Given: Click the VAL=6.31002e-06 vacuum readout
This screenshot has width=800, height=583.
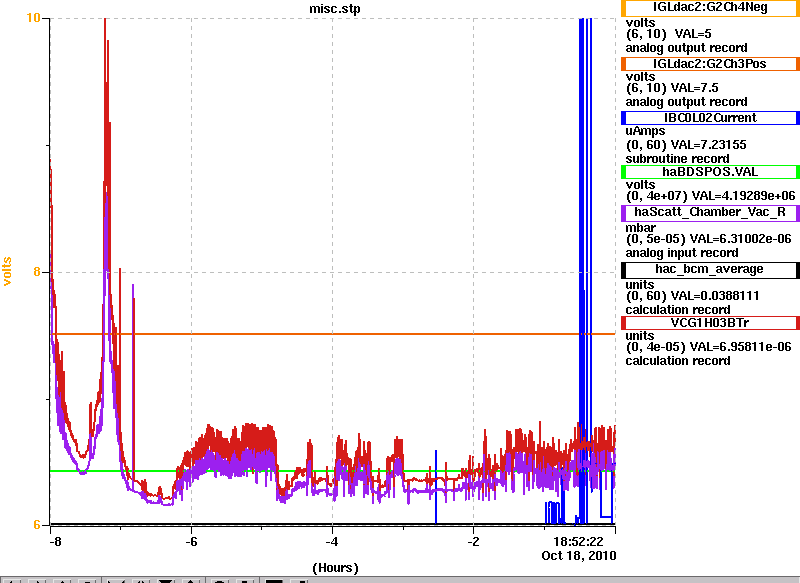Looking at the screenshot, I should [740, 239].
